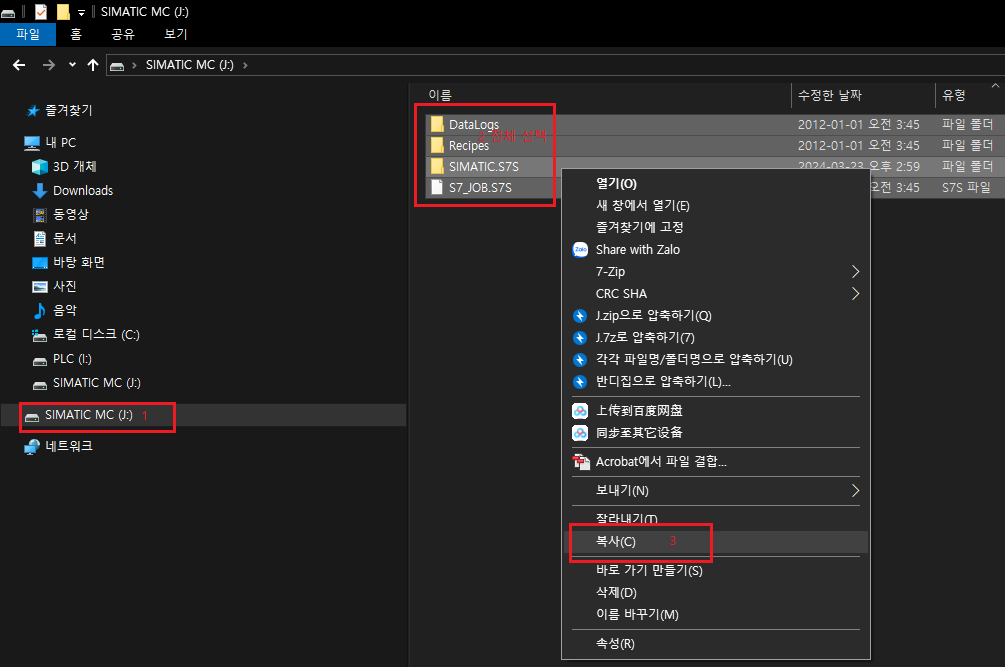This screenshot has height=667, width=1005.
Task: Click the New Folder quick-access icon in title bar
Action: click(x=63, y=12)
